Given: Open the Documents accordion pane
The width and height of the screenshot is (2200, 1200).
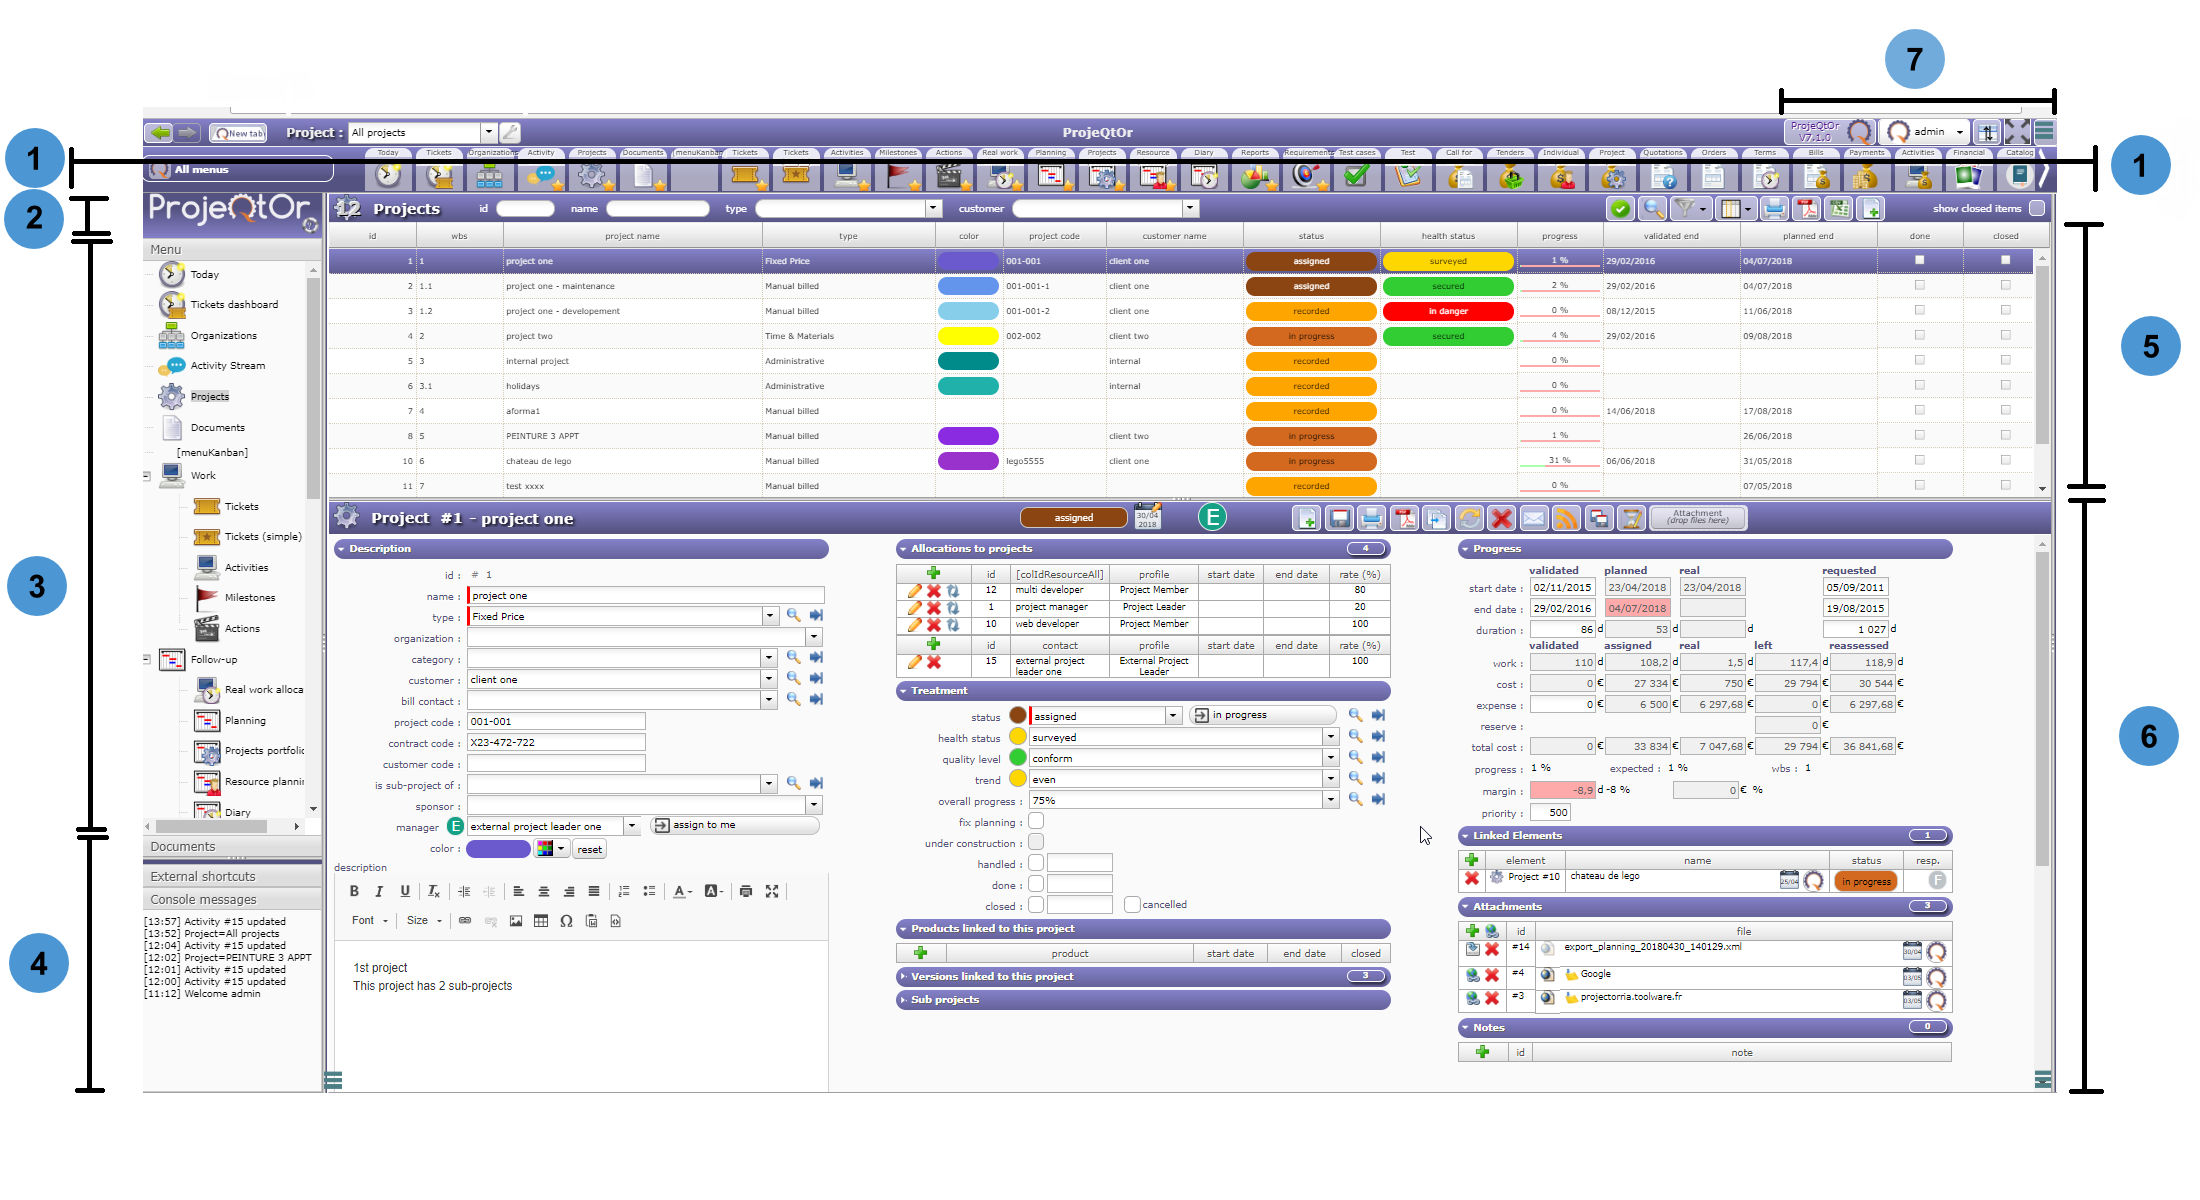Looking at the screenshot, I should [x=232, y=847].
